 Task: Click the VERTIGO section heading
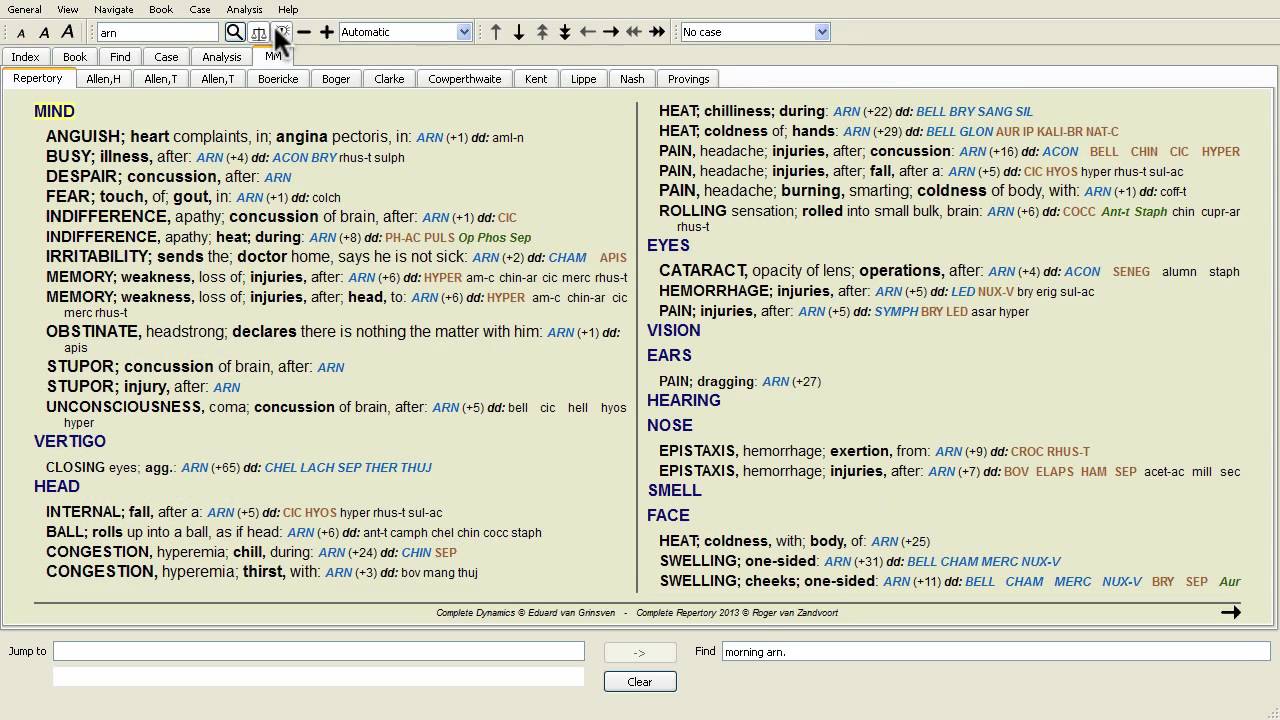70,441
